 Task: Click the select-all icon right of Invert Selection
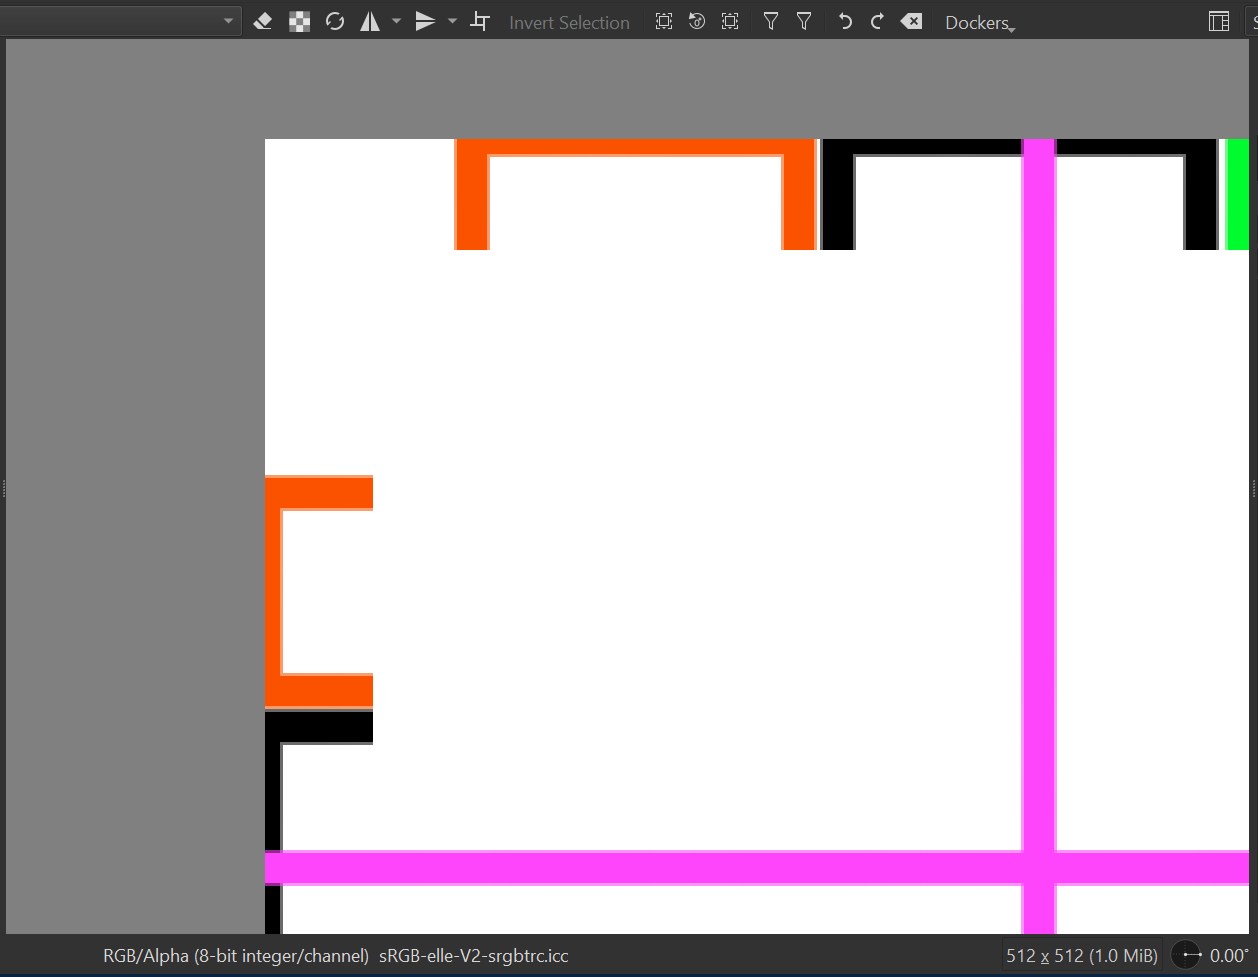[x=664, y=22]
